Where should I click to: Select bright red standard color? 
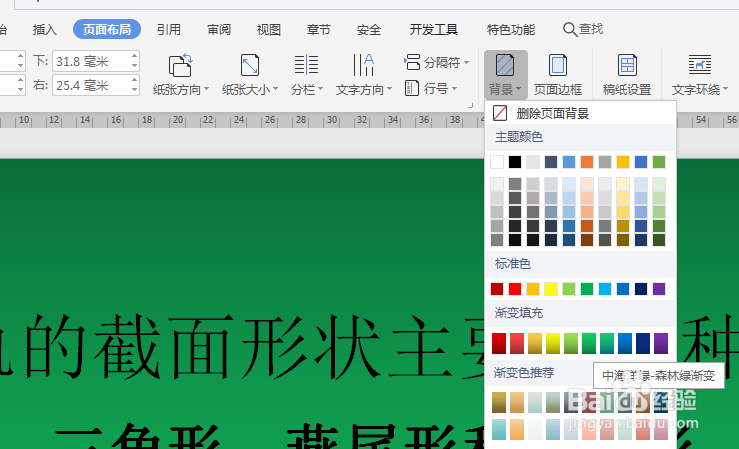coord(515,289)
